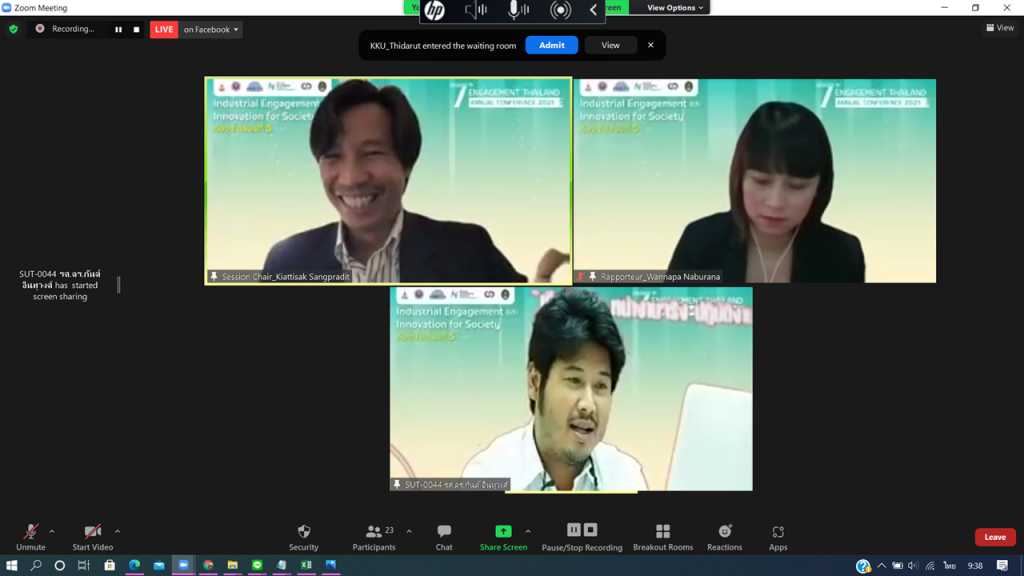Unmute your microphone in the meeting toolbar
Image resolution: width=1024 pixels, height=576 pixels.
pos(31,537)
